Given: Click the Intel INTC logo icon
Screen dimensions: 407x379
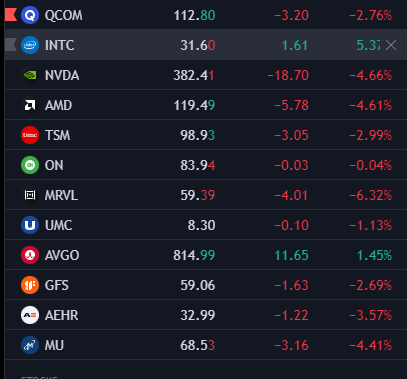Looking at the screenshot, I should tap(30, 45).
